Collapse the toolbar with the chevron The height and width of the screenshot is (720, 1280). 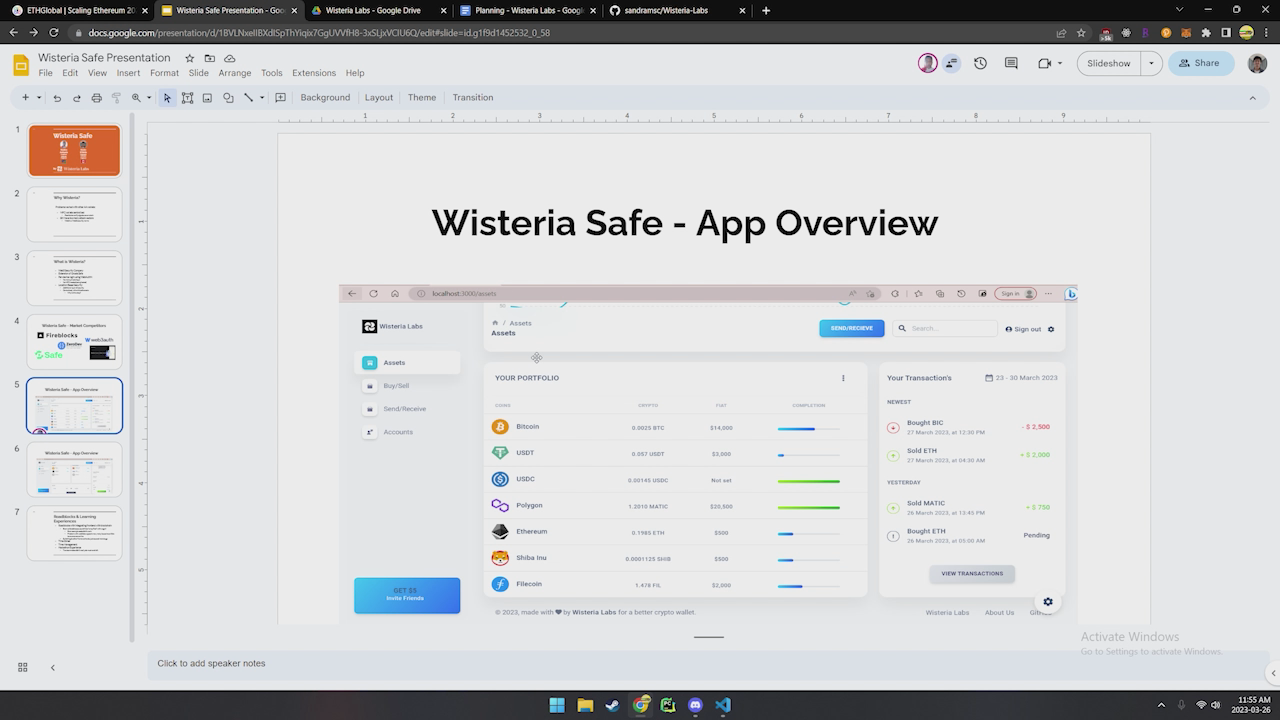[x=1252, y=98]
